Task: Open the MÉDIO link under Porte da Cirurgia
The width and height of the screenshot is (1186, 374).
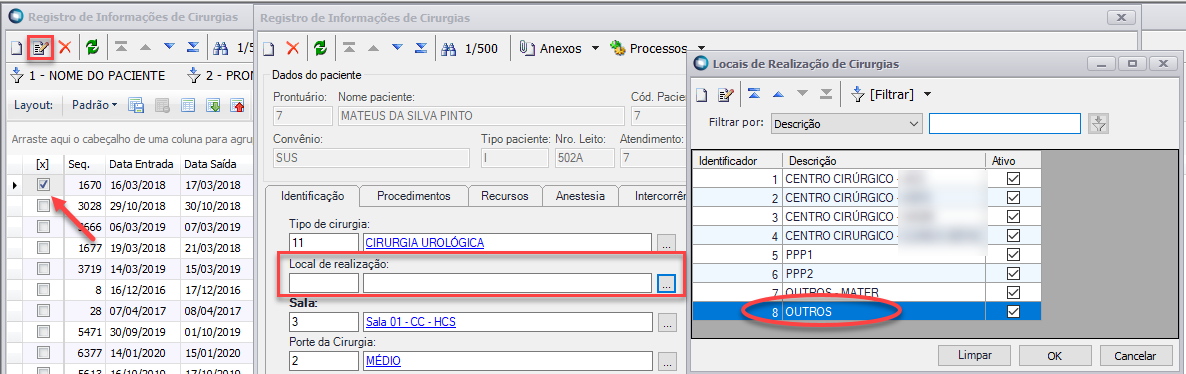Action: (383, 361)
